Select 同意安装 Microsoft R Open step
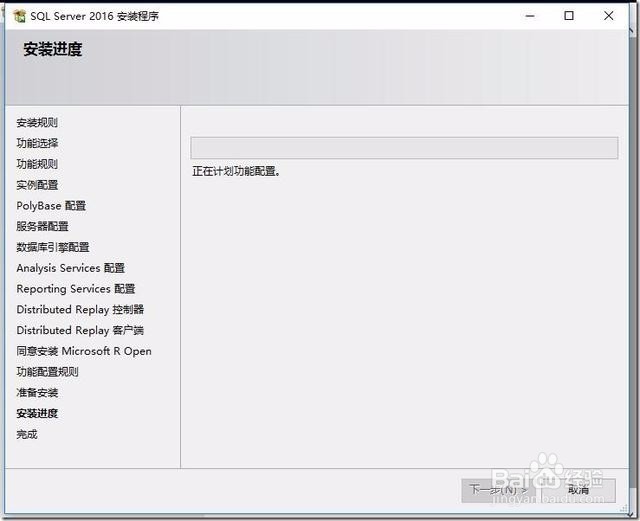The image size is (640, 521). (84, 351)
